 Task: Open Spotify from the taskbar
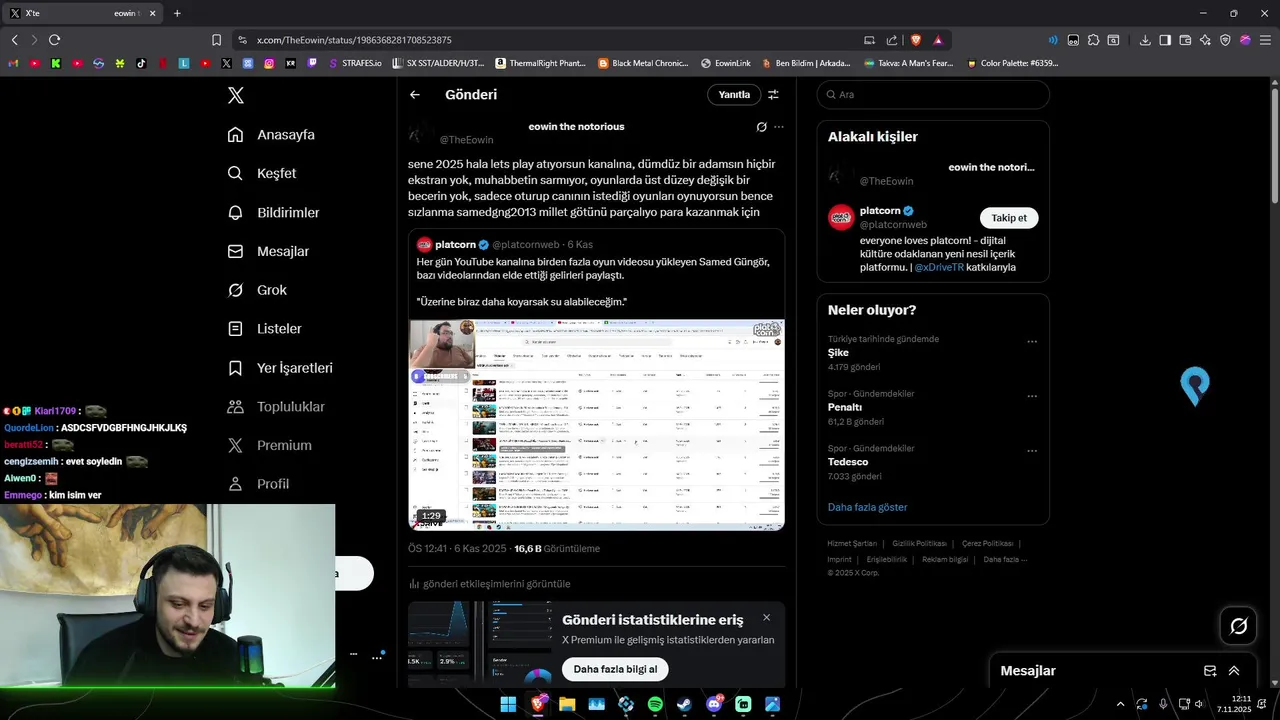click(655, 704)
